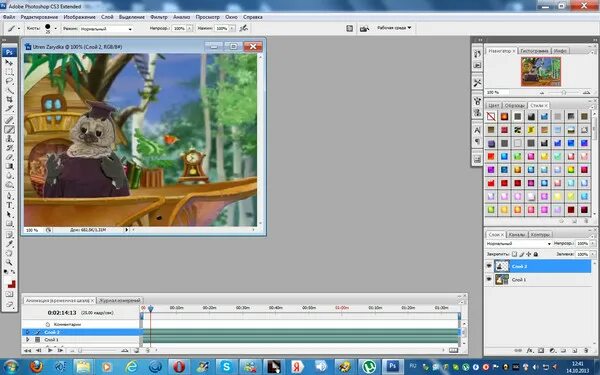Open the Фильтр menu
Image resolution: width=600 pixels, height=375 pixels.
(x=159, y=17)
